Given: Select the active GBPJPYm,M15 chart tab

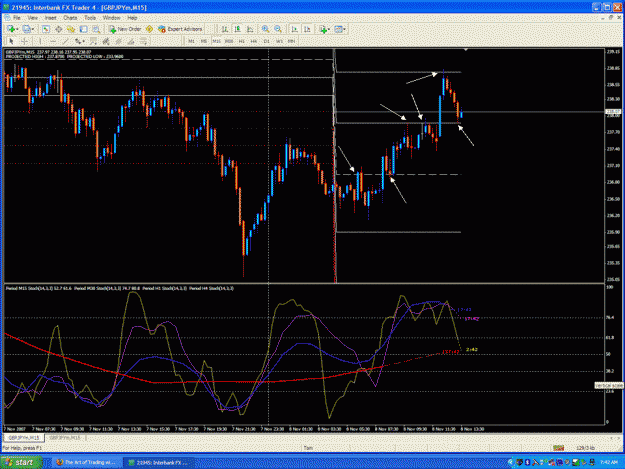Looking at the screenshot, I should (24, 438).
